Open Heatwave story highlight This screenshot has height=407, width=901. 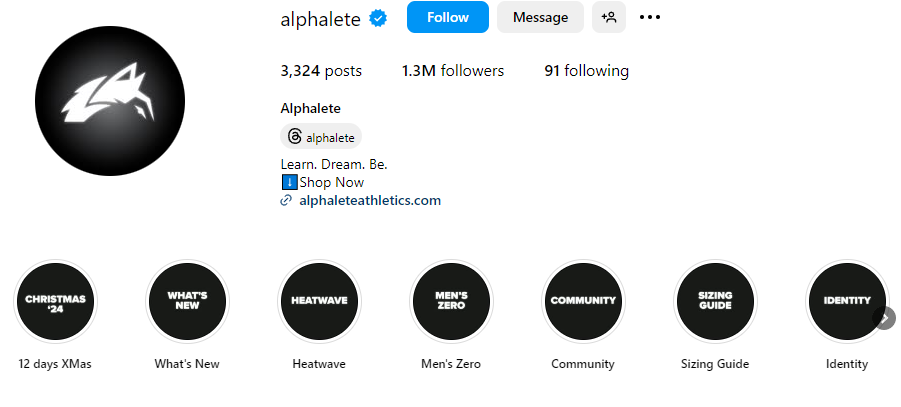(x=319, y=301)
